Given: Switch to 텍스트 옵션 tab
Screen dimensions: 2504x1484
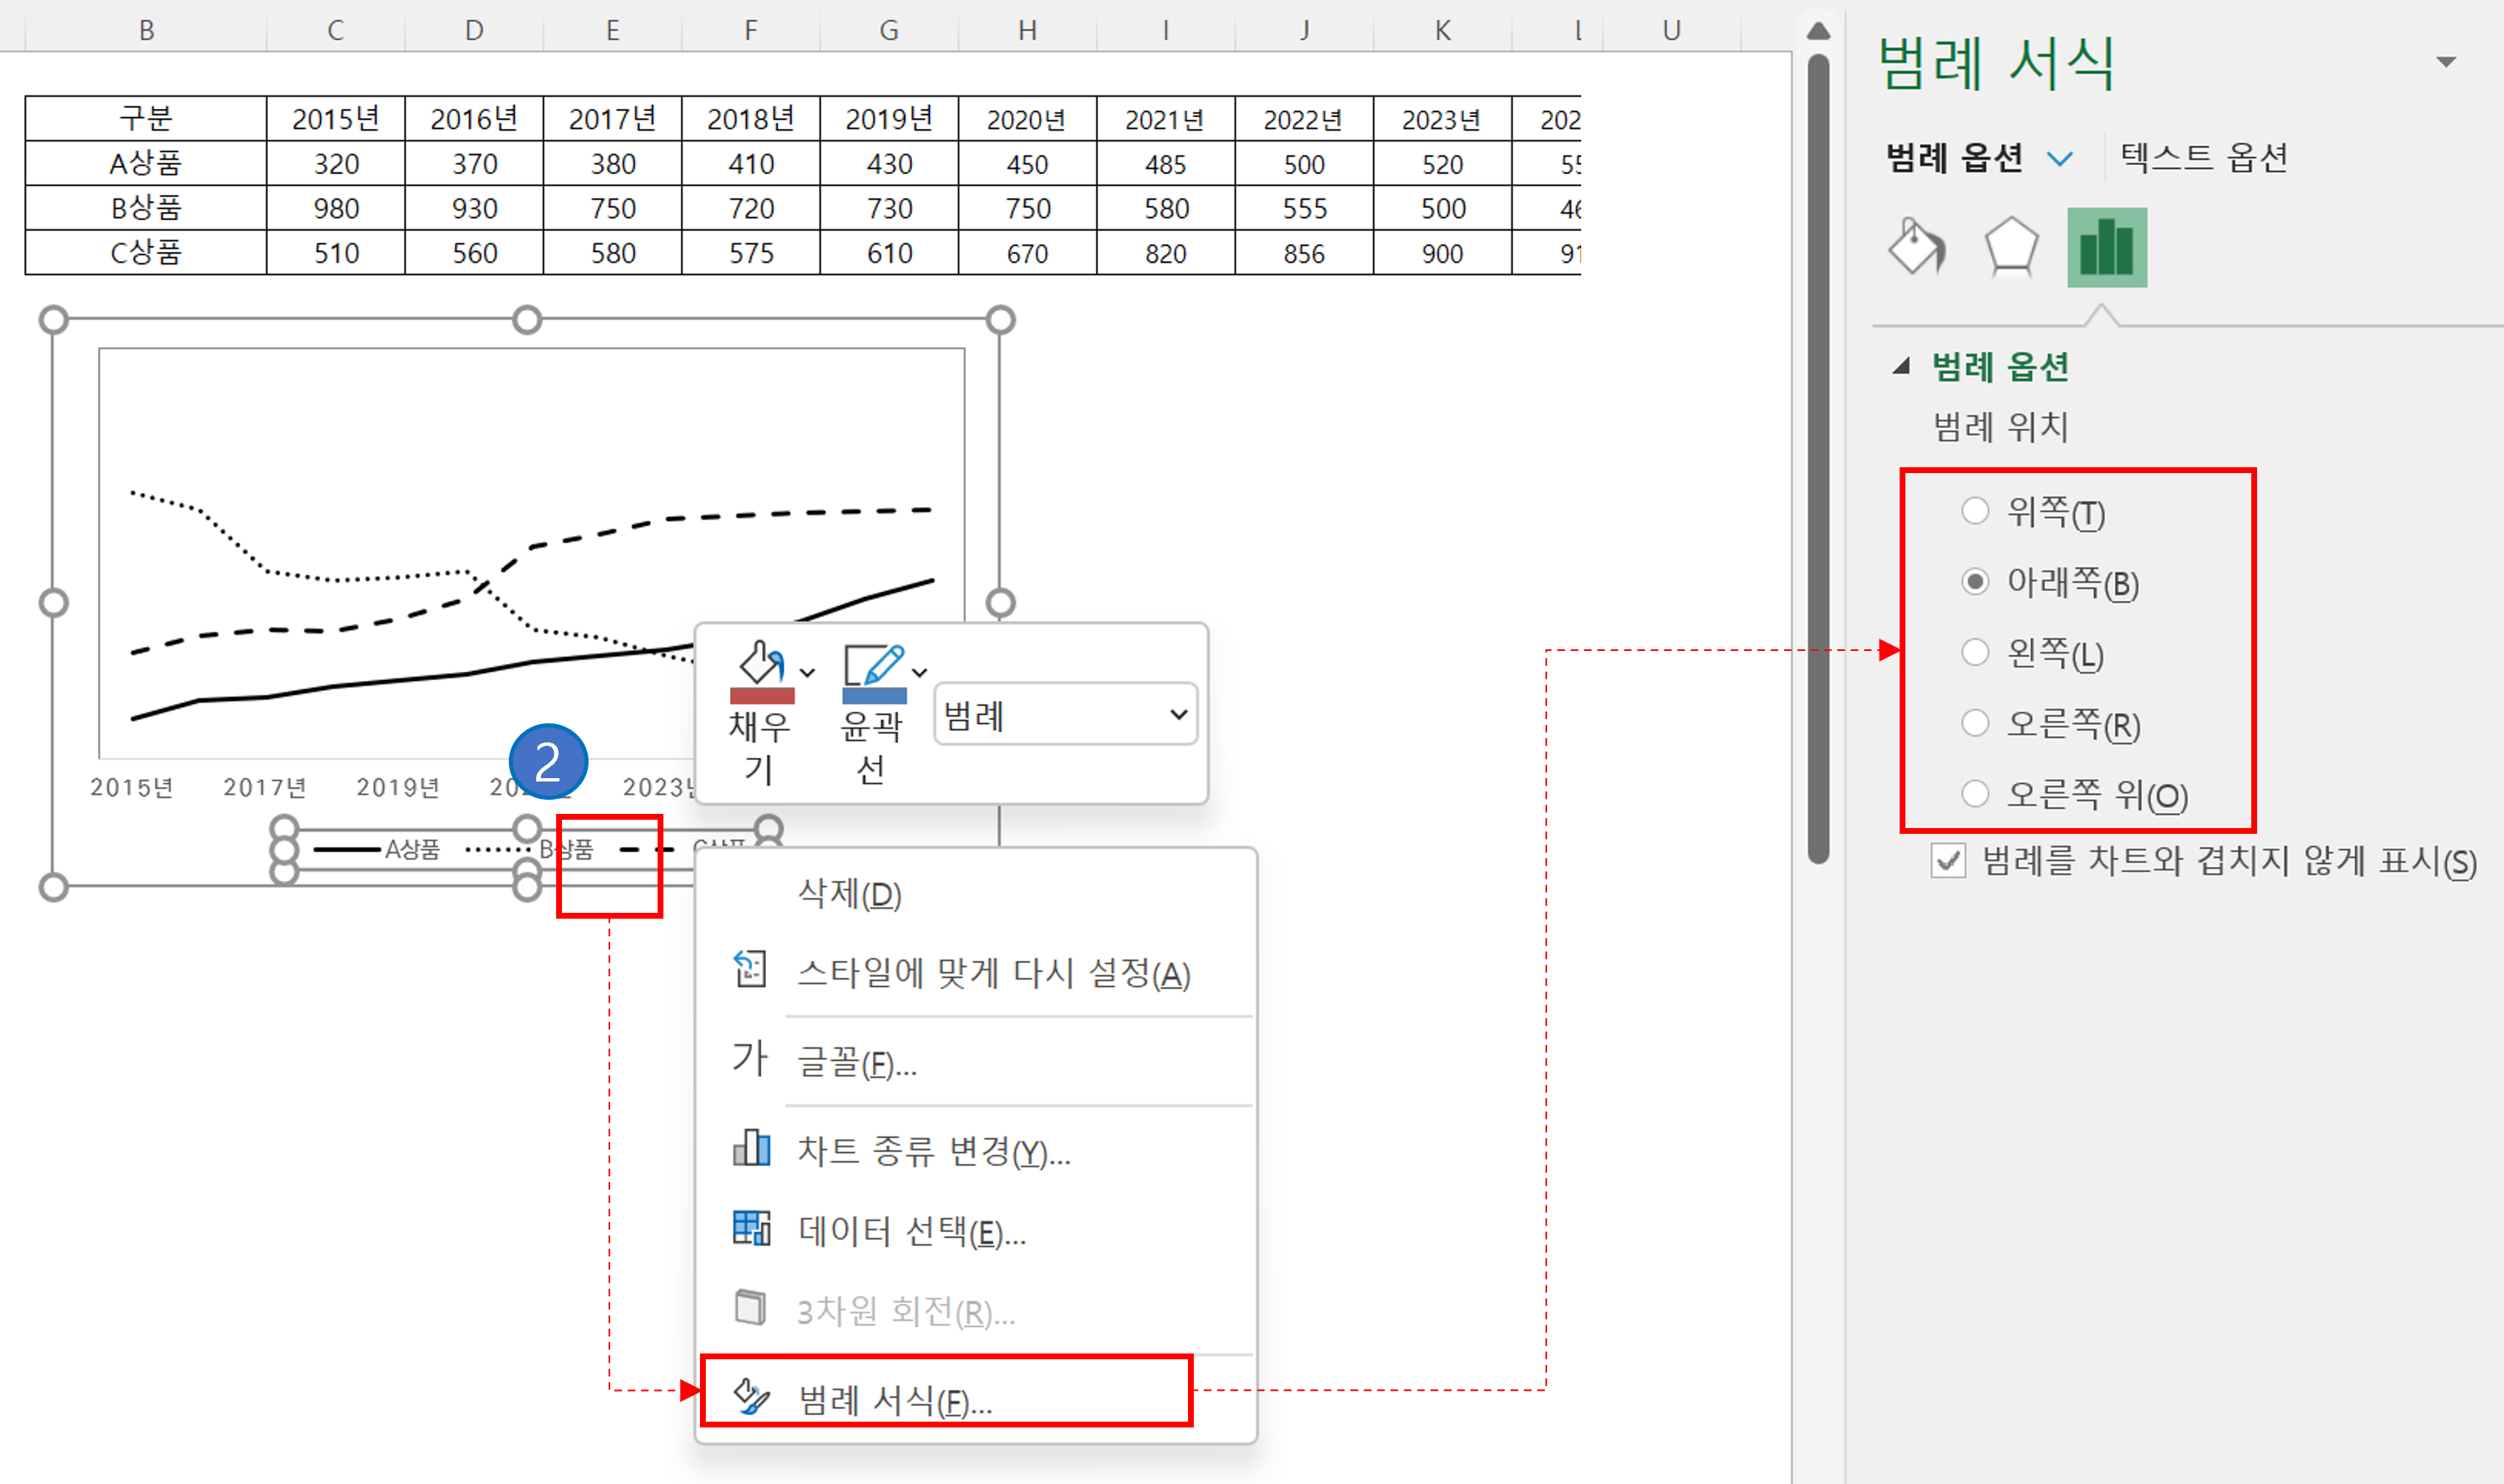Looking at the screenshot, I should point(2203,158).
